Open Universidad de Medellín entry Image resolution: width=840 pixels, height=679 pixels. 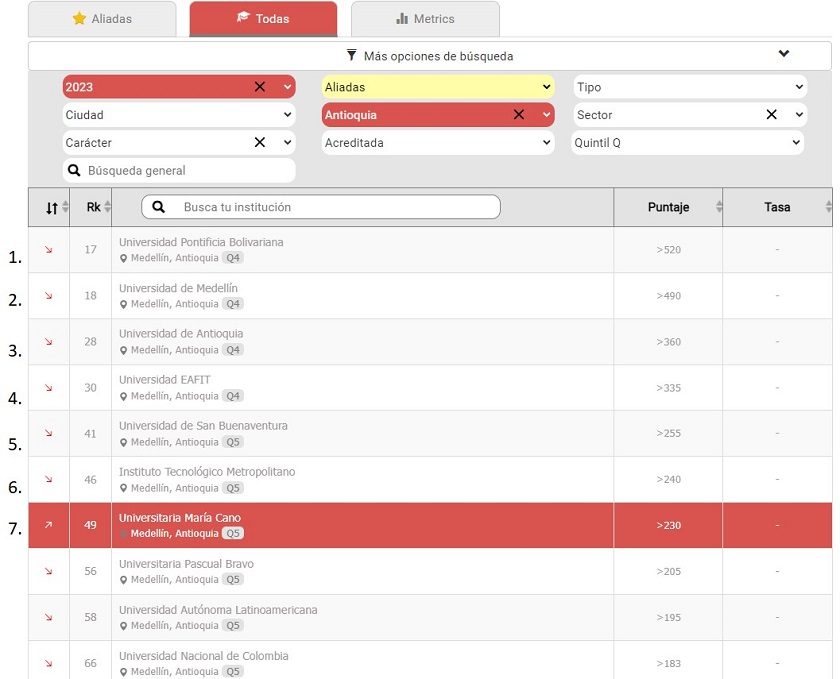pyautogui.click(x=178, y=288)
